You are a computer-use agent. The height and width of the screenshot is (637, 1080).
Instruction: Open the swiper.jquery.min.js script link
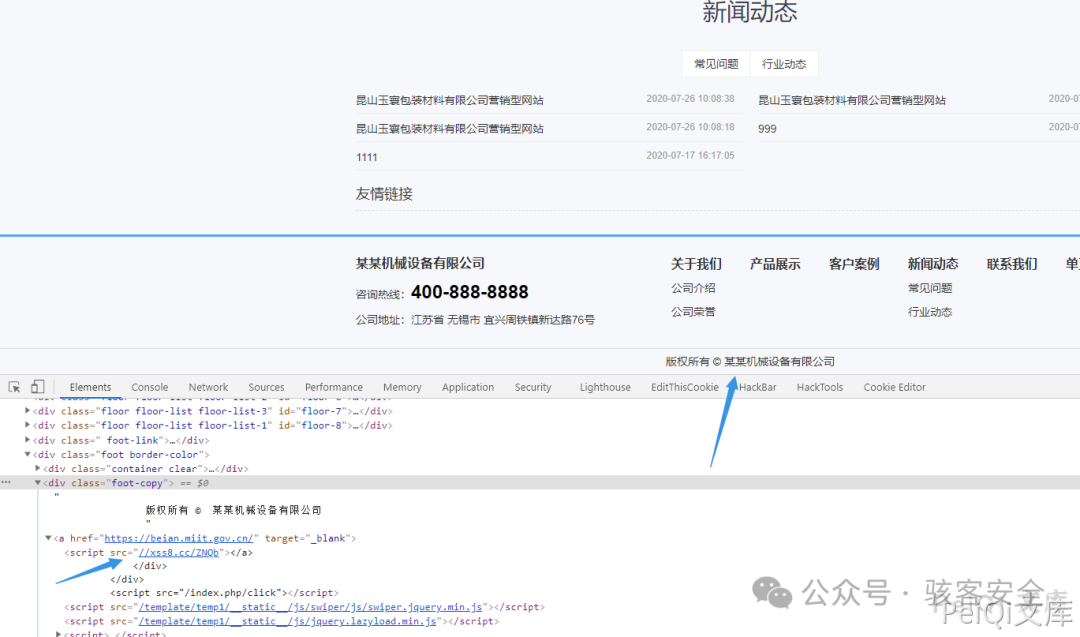tap(311, 607)
